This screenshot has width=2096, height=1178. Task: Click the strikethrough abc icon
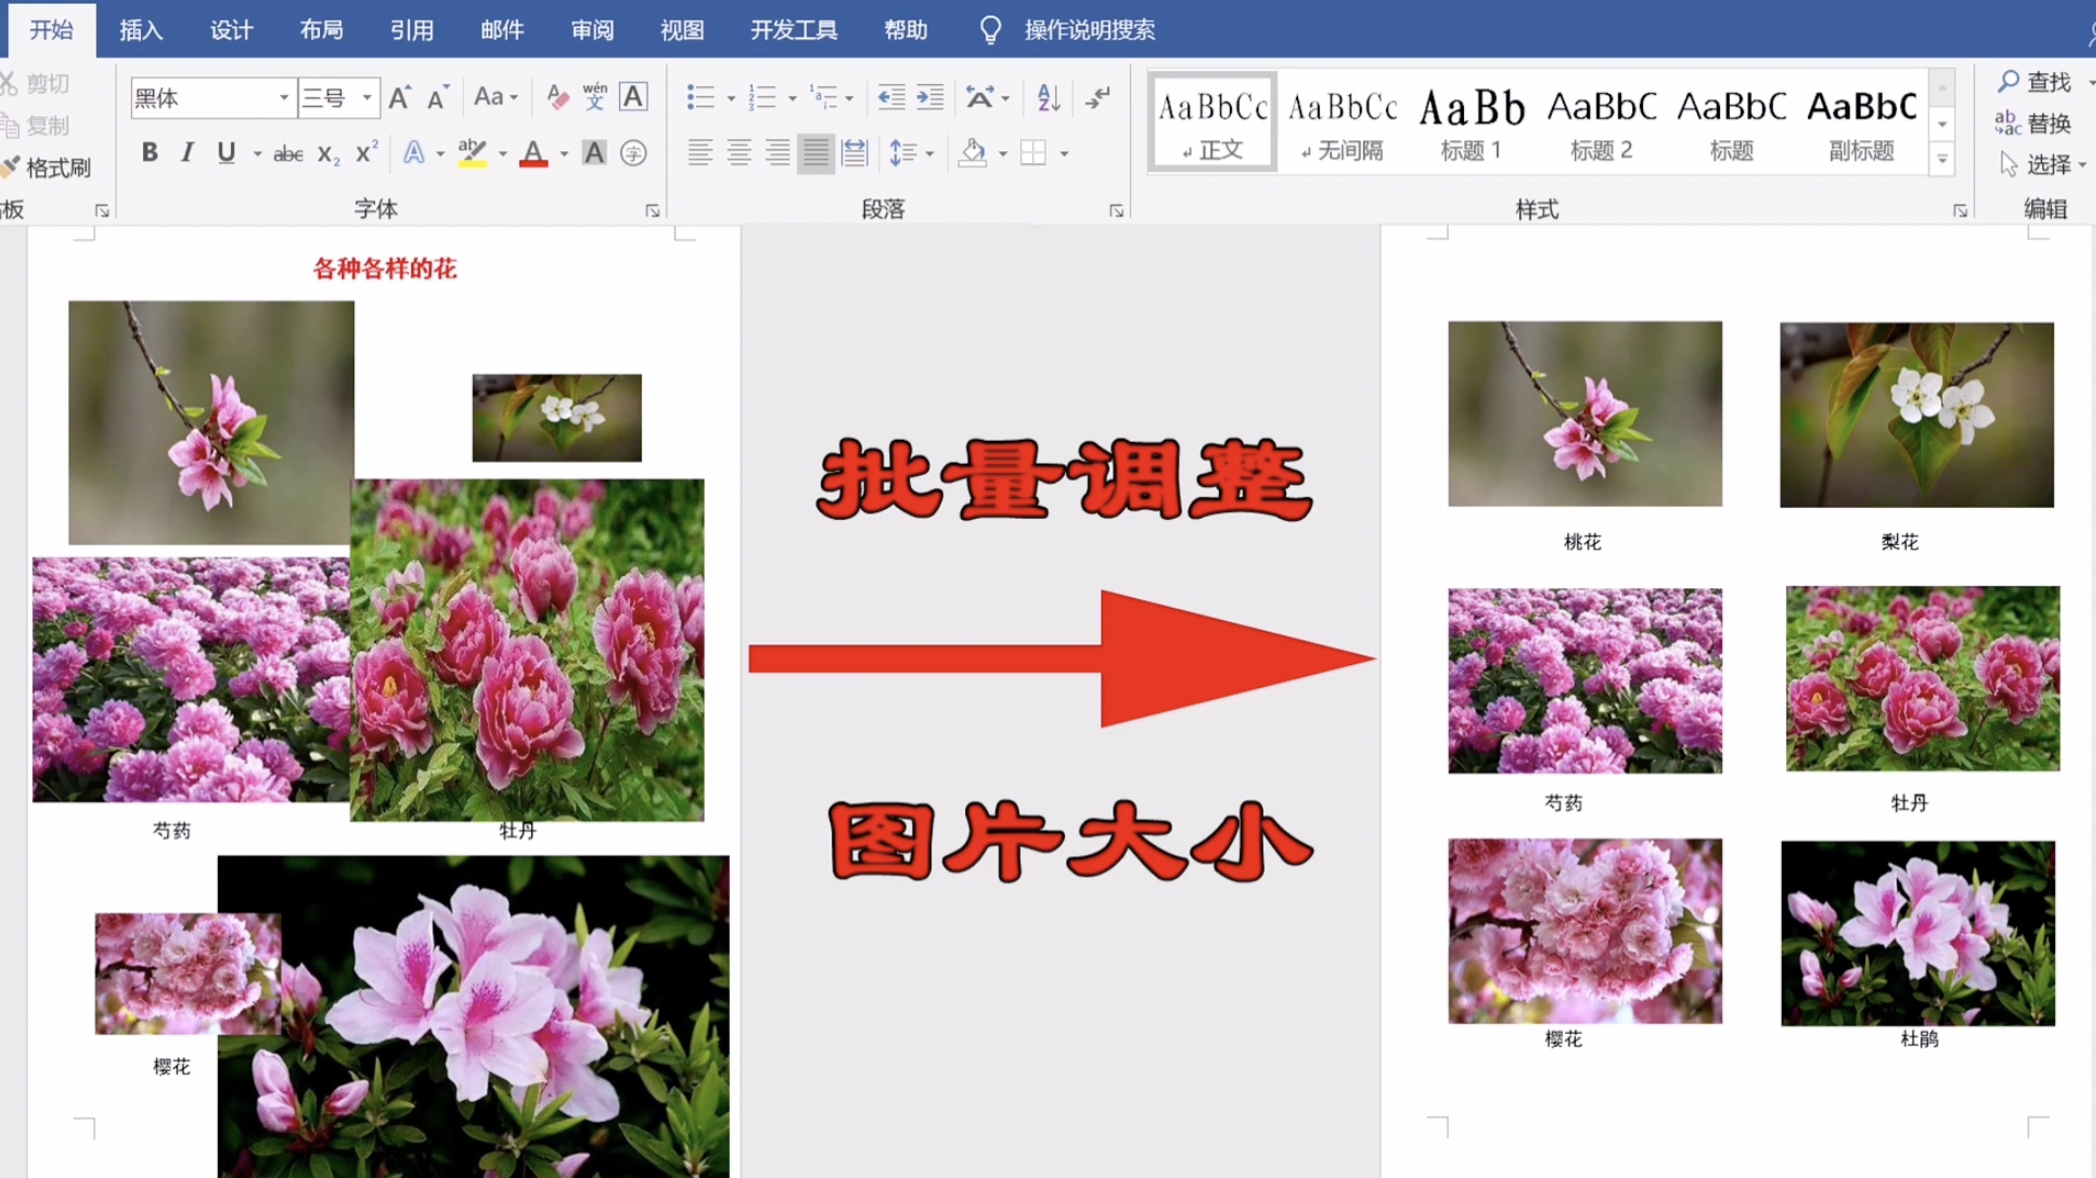pyautogui.click(x=288, y=154)
